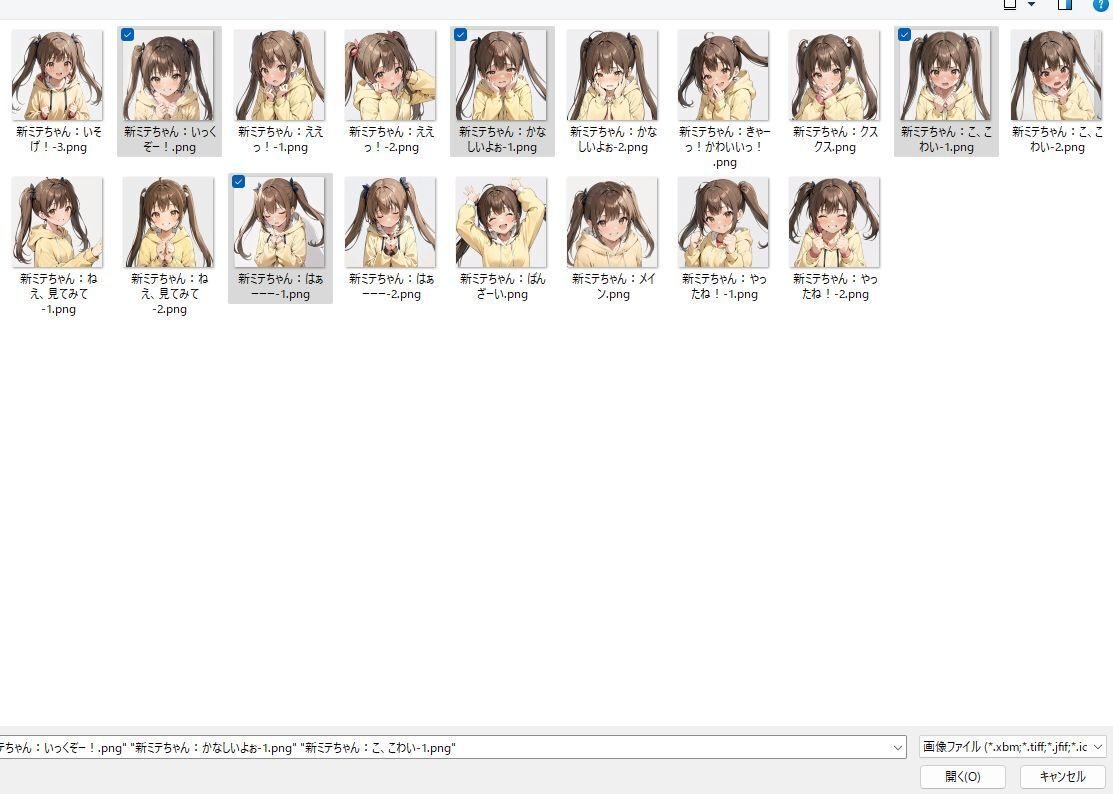Select the きゃーっ！かわいいっ！.png thumbnail
This screenshot has height=794, width=1113.
click(723, 75)
